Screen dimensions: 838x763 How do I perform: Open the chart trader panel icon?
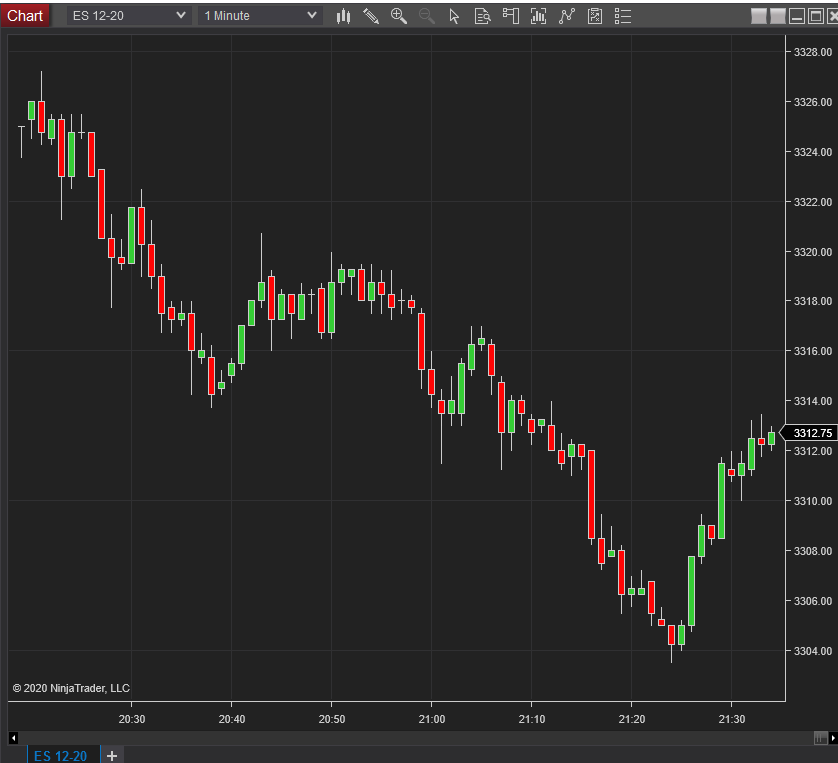tap(510, 16)
